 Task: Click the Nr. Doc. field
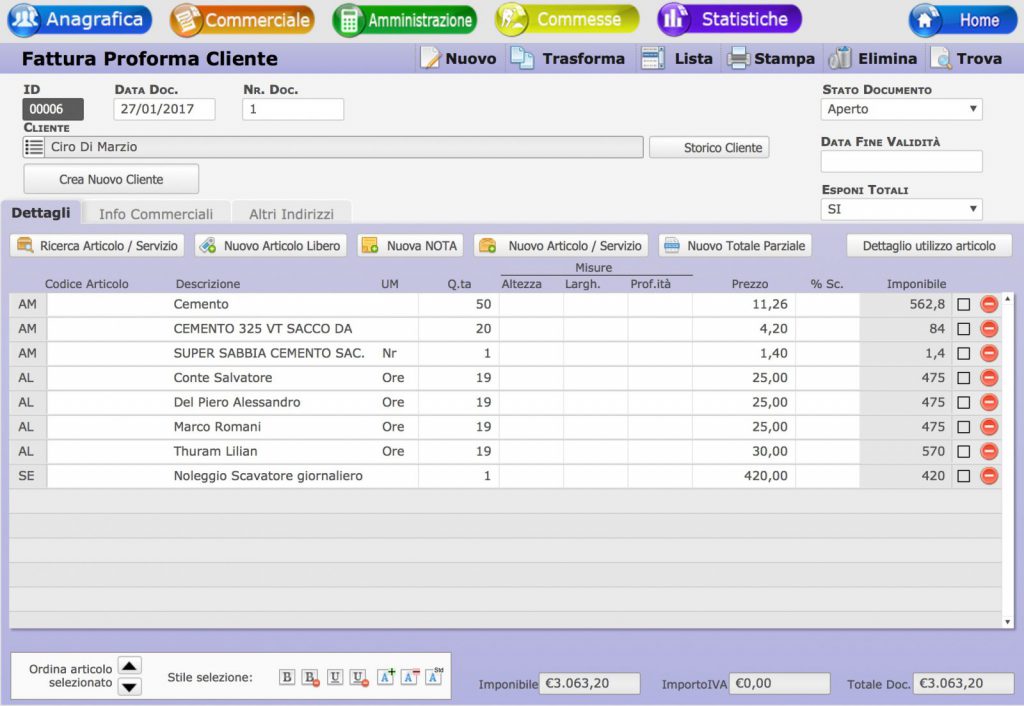pyautogui.click(x=293, y=109)
